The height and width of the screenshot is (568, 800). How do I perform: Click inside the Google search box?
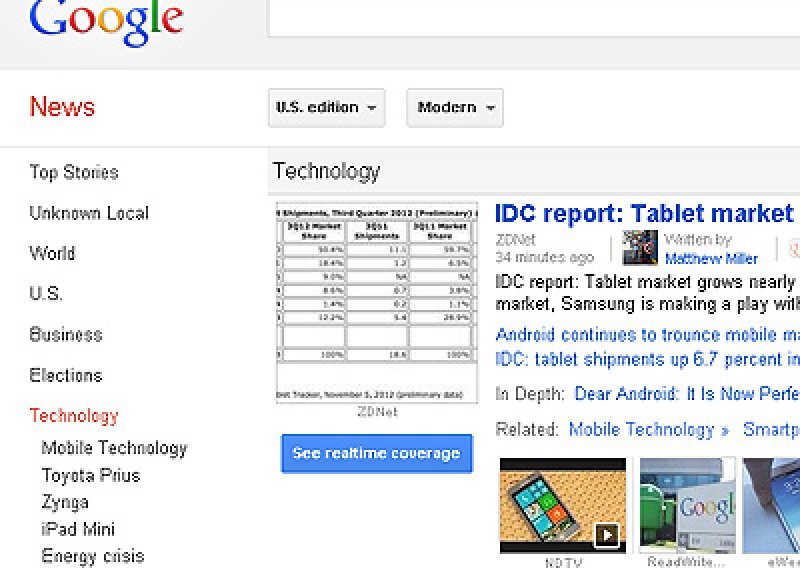coord(534,18)
